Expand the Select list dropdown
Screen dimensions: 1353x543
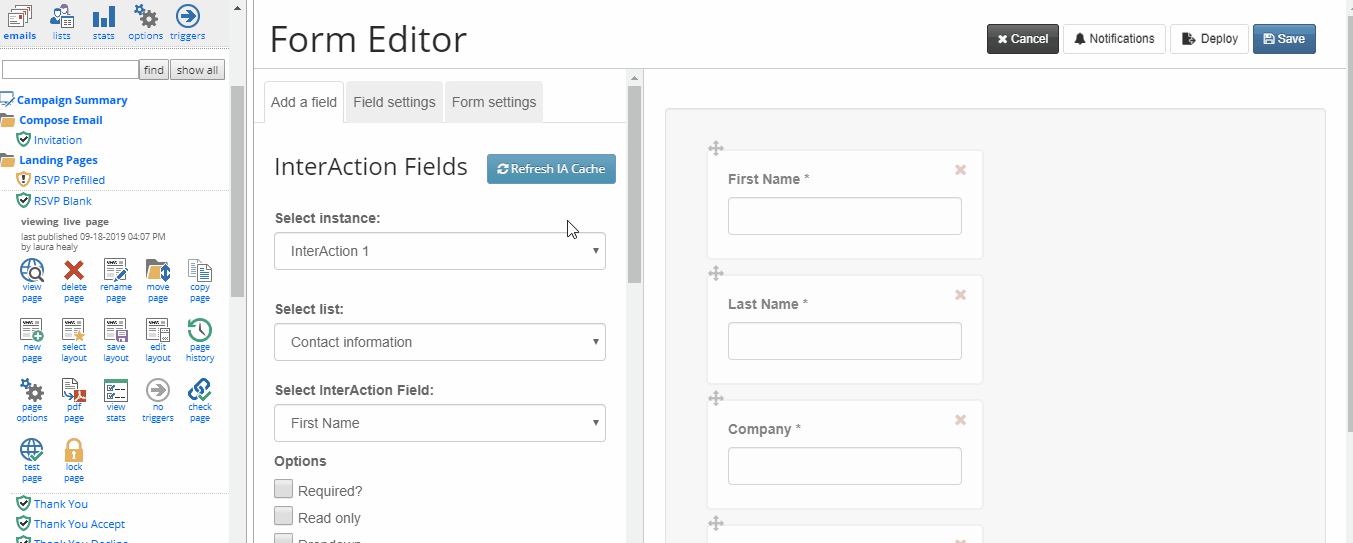(440, 342)
